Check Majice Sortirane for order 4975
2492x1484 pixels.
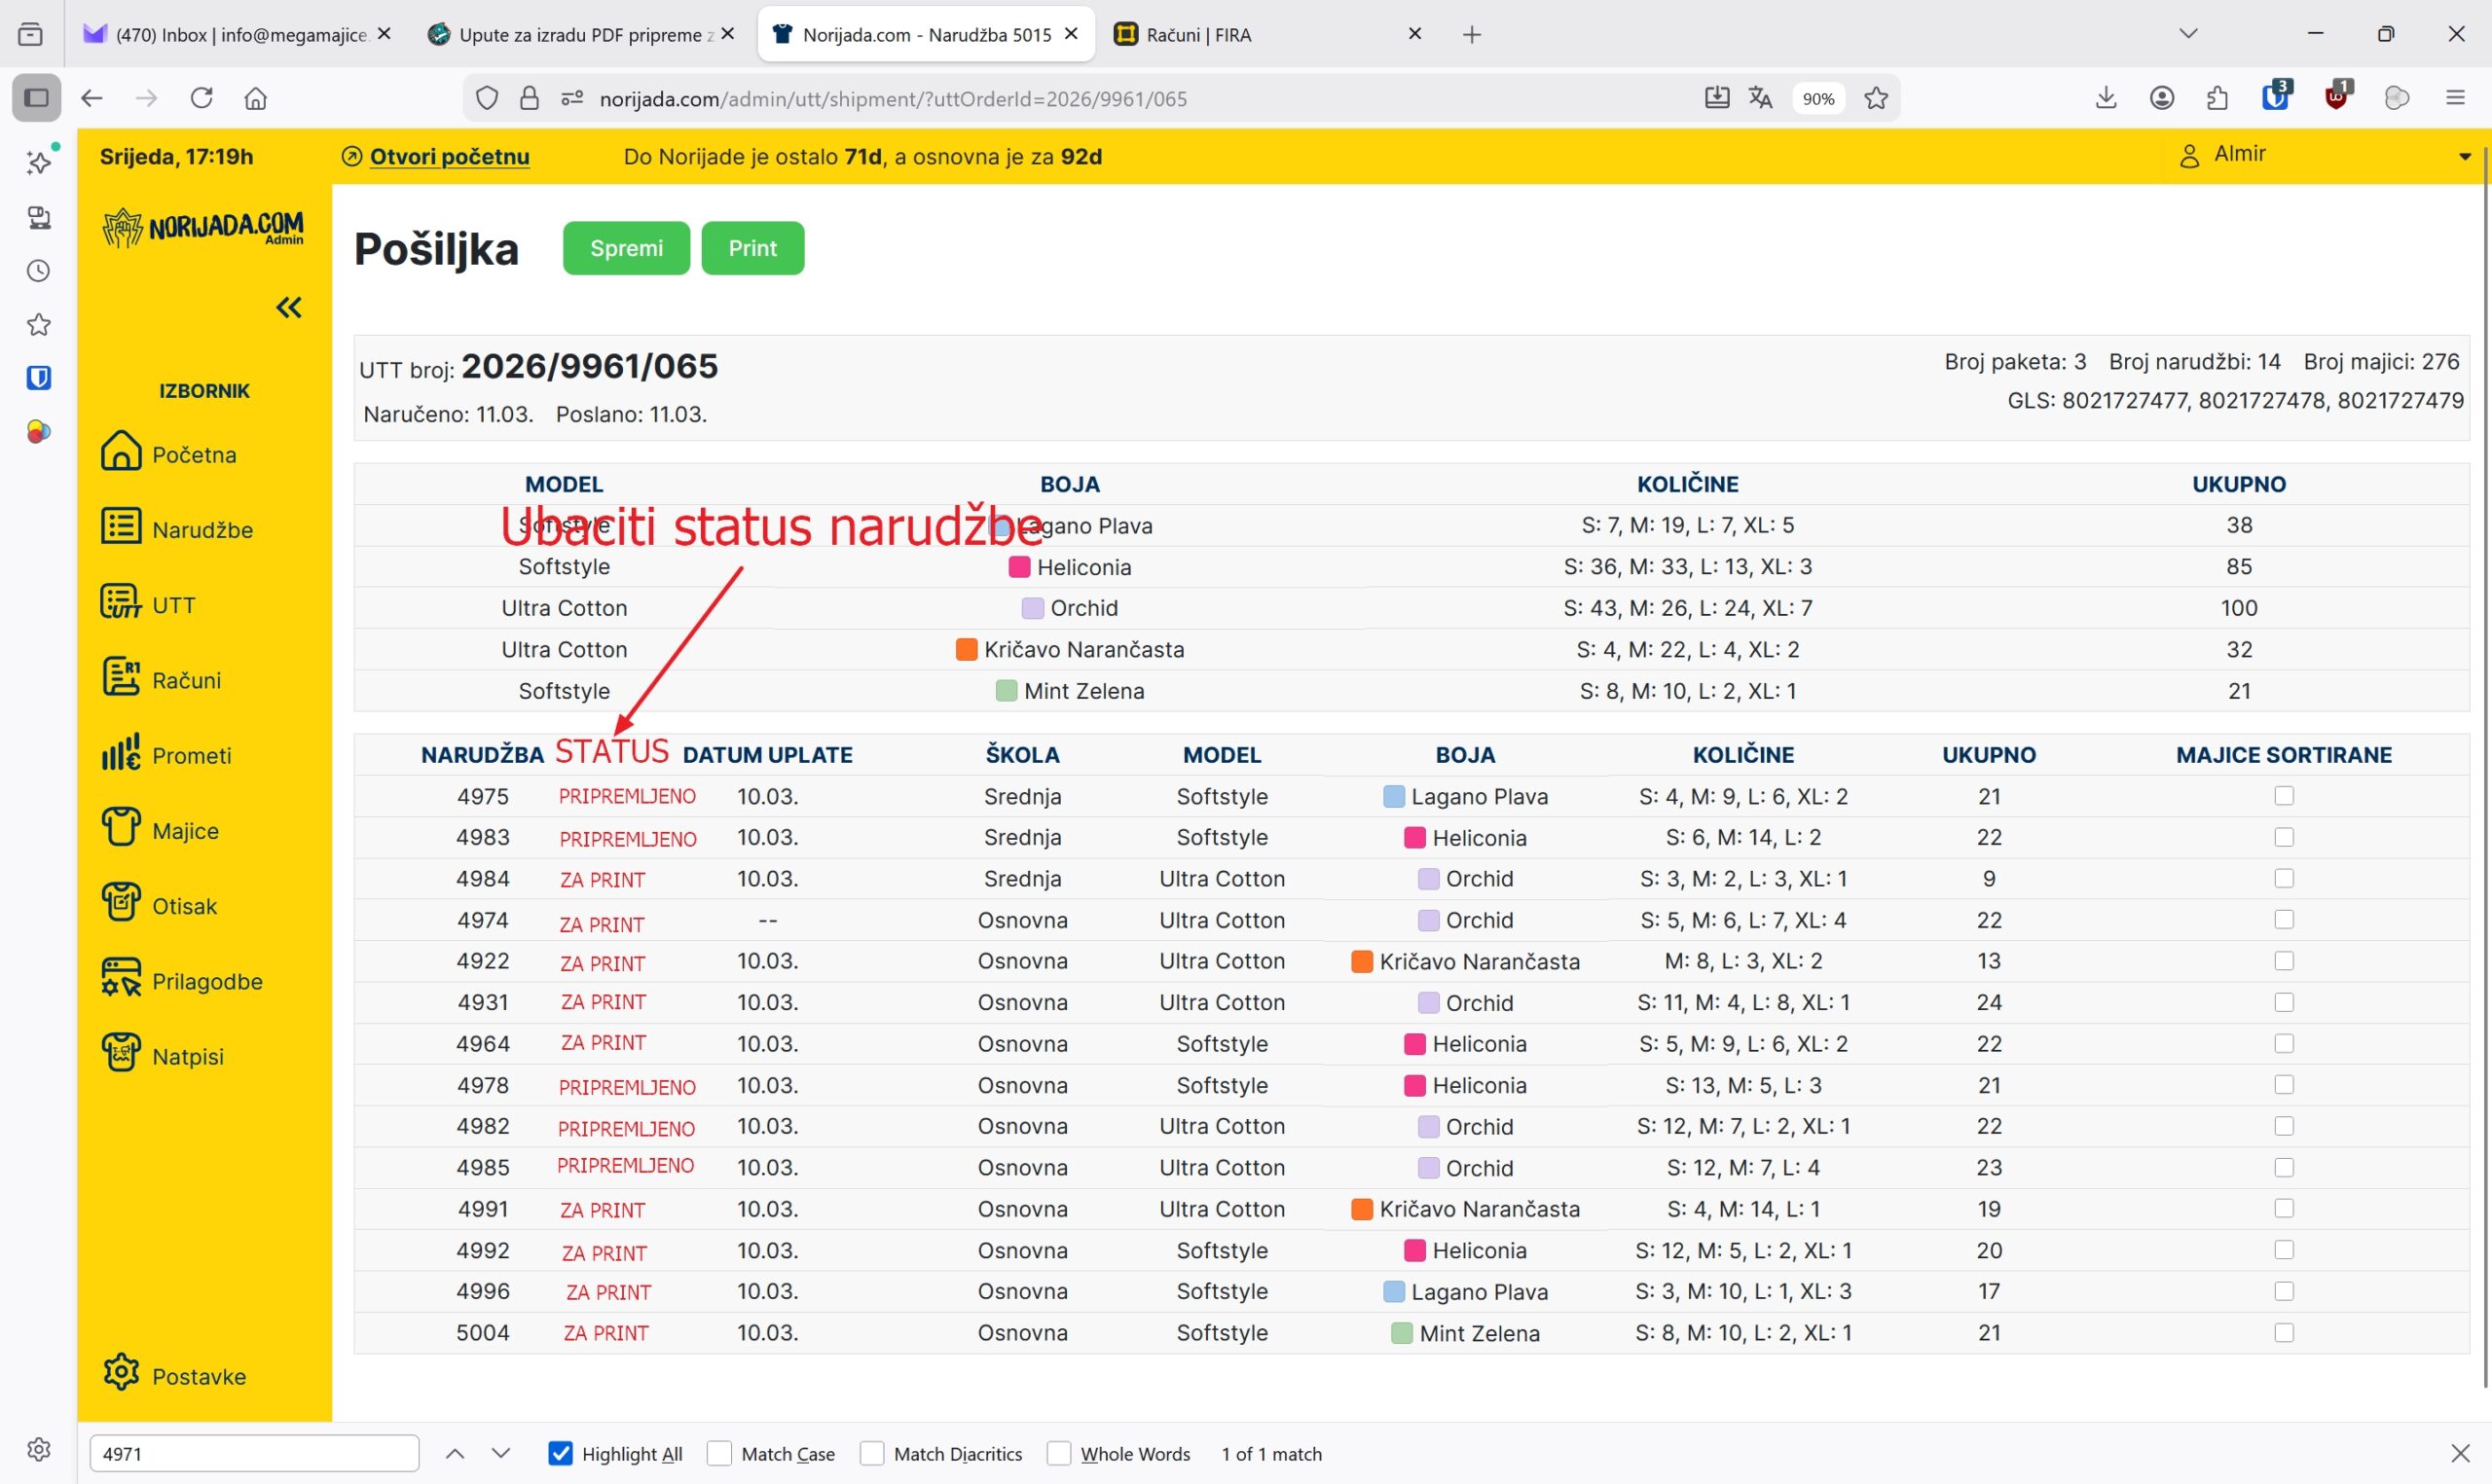pyautogui.click(x=2283, y=796)
